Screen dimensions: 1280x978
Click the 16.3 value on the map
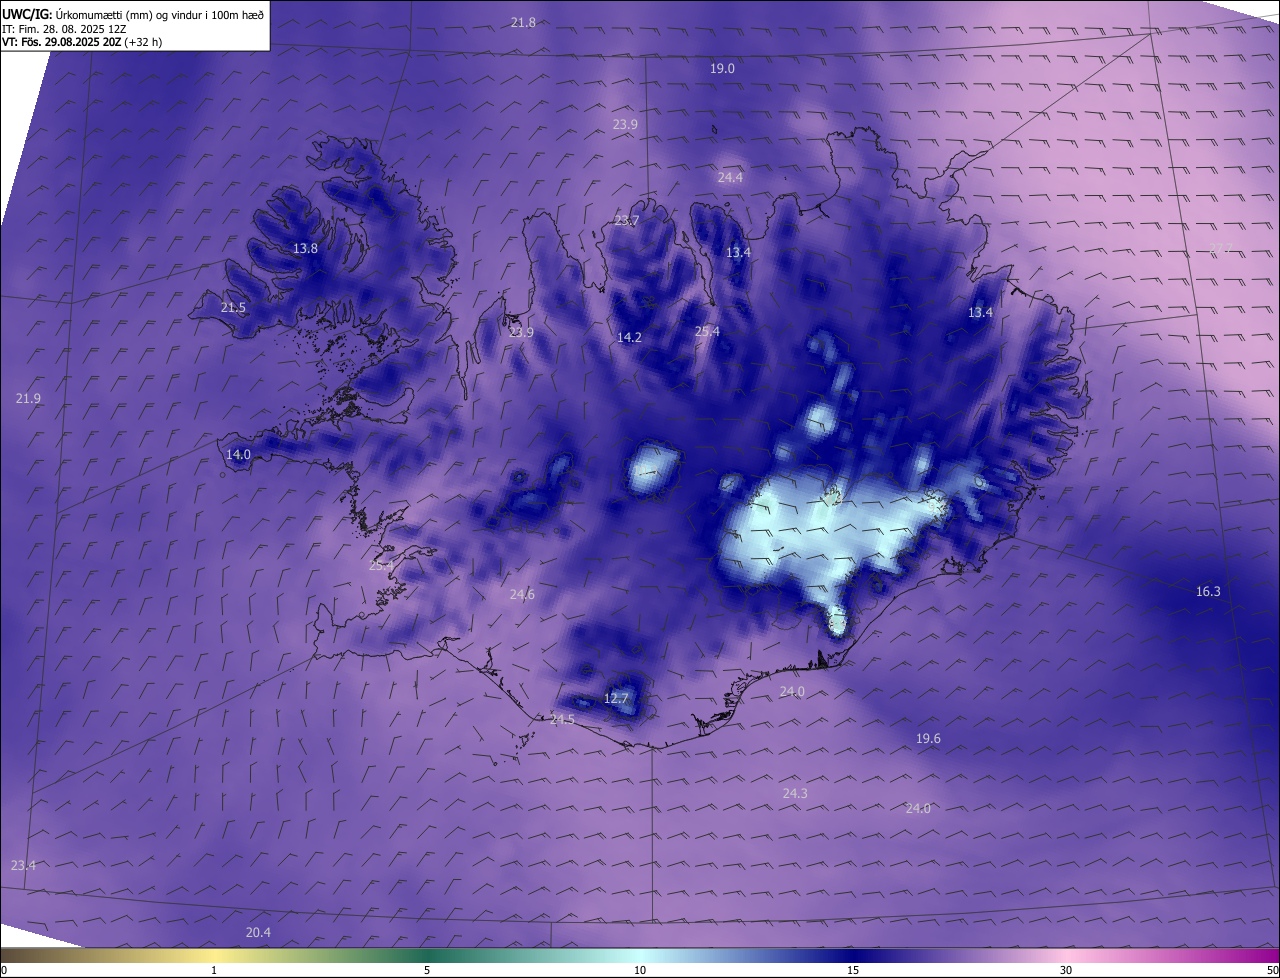point(1208,591)
